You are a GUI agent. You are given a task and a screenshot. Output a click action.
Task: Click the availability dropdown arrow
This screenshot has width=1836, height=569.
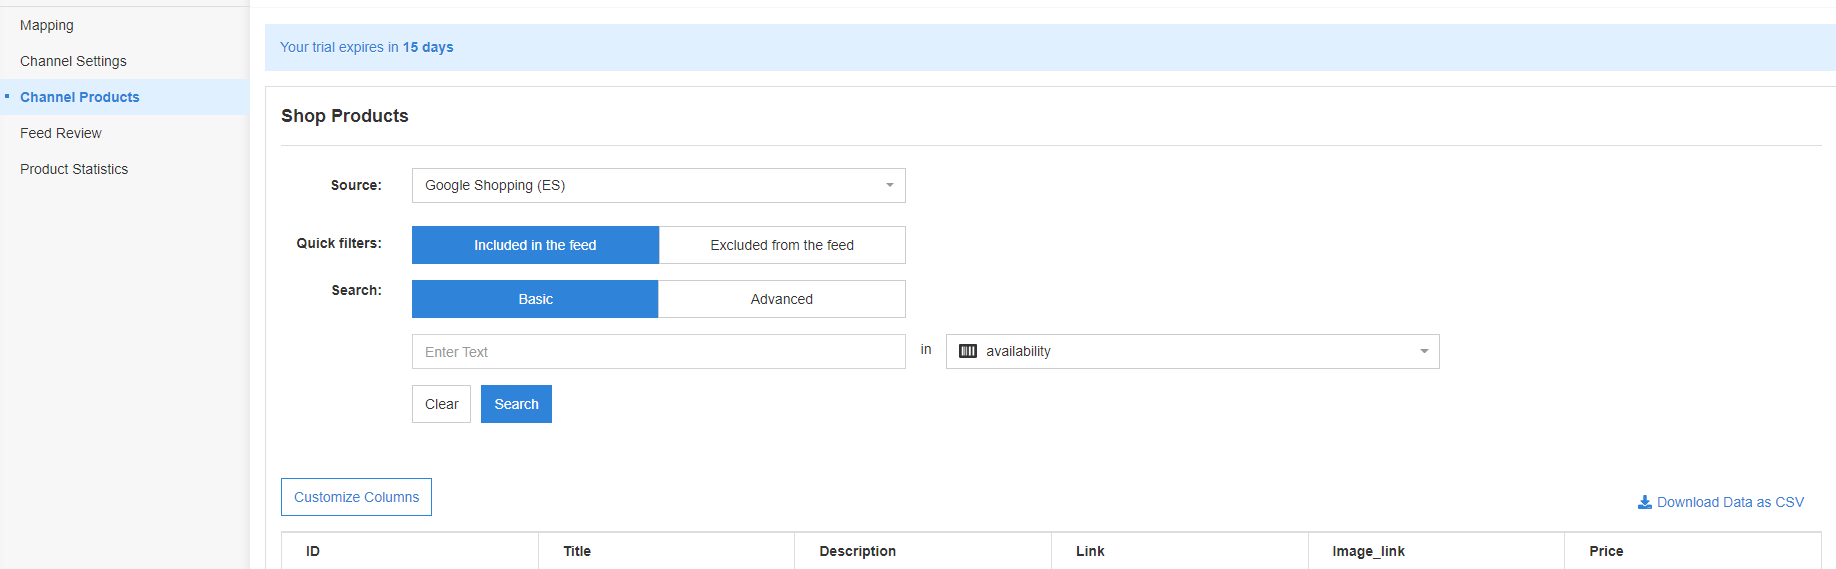point(1424,351)
